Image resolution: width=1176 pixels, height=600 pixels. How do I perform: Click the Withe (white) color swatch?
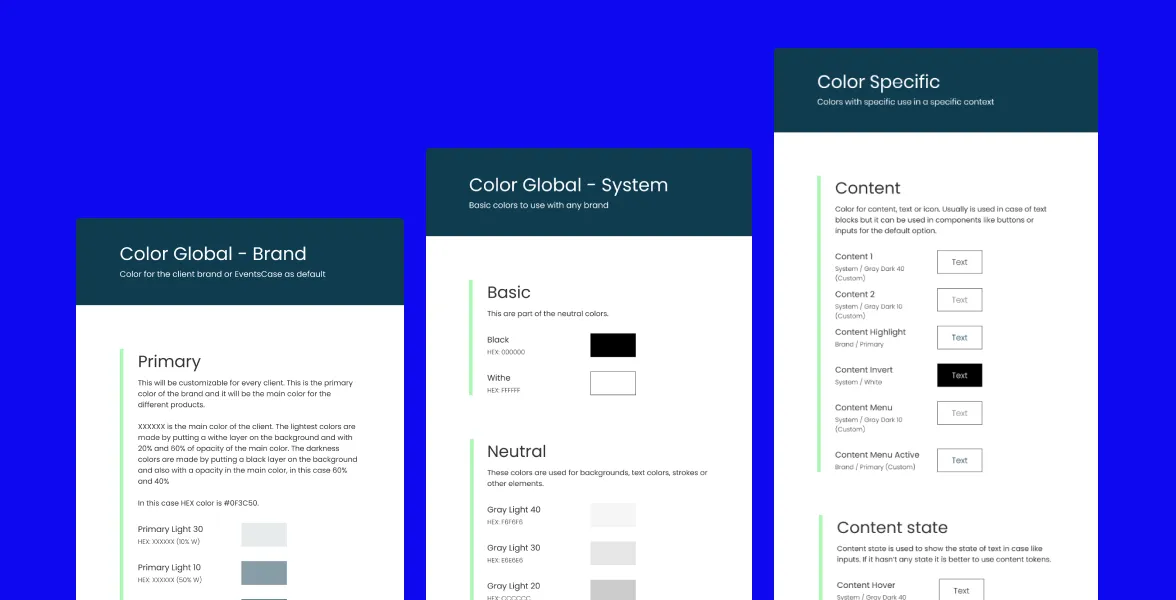[x=613, y=382]
